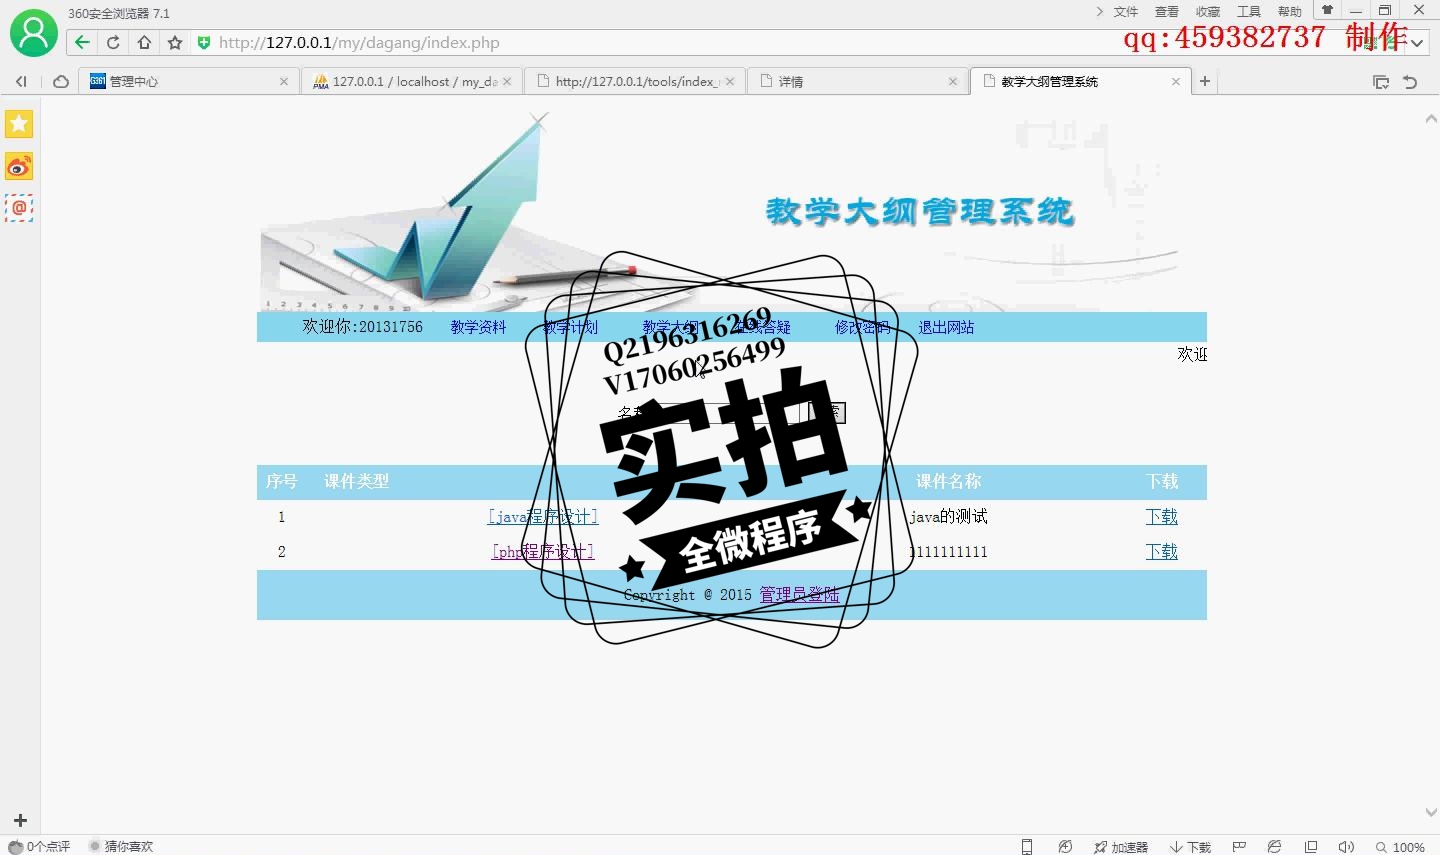The height and width of the screenshot is (855, 1440).
Task: Click the green security shield in address bar
Action: 204,42
